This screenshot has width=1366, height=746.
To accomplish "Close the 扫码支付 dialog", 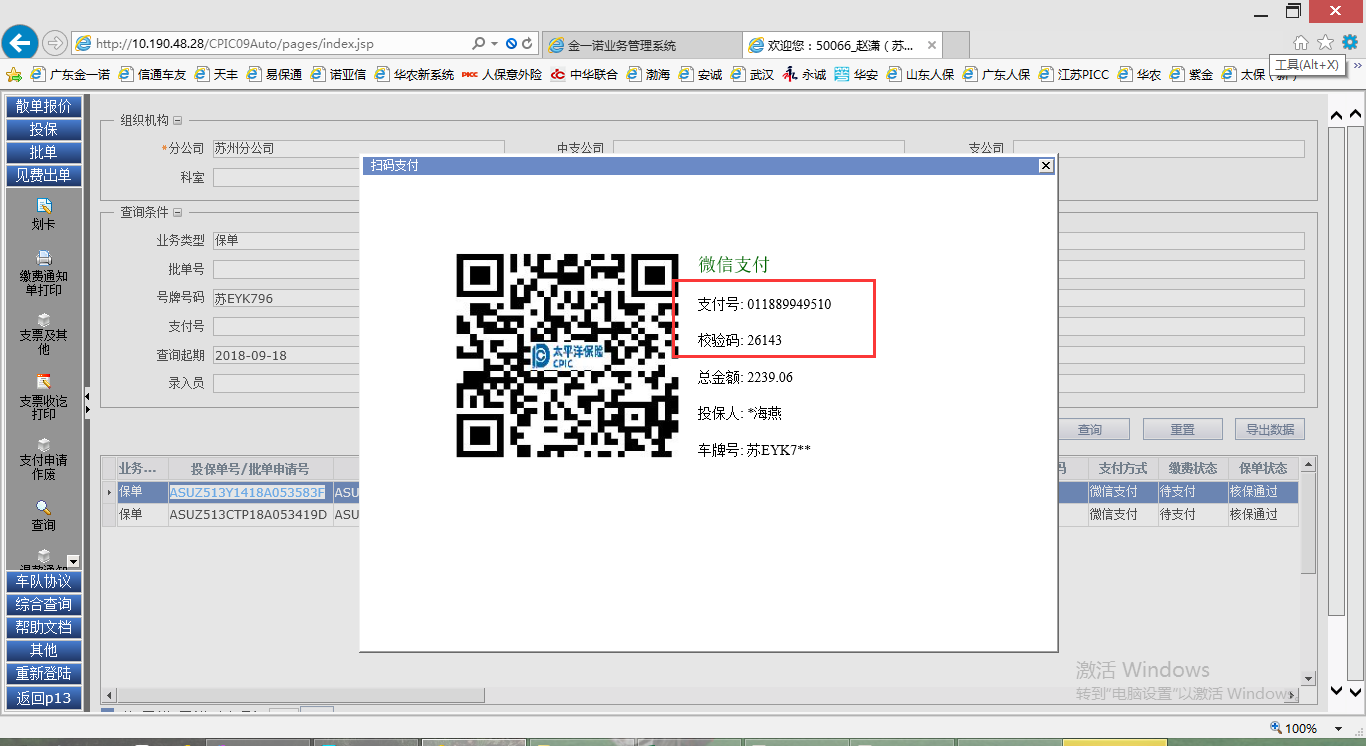I will [1045, 165].
